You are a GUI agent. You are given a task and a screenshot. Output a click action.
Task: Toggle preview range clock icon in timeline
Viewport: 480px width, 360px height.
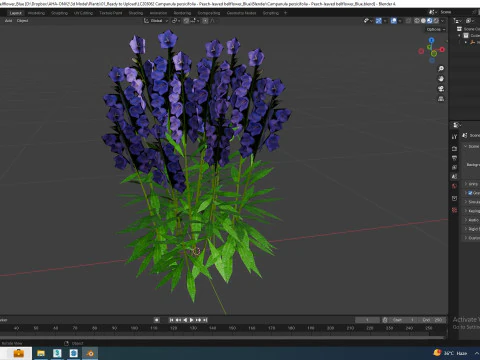tap(385, 320)
